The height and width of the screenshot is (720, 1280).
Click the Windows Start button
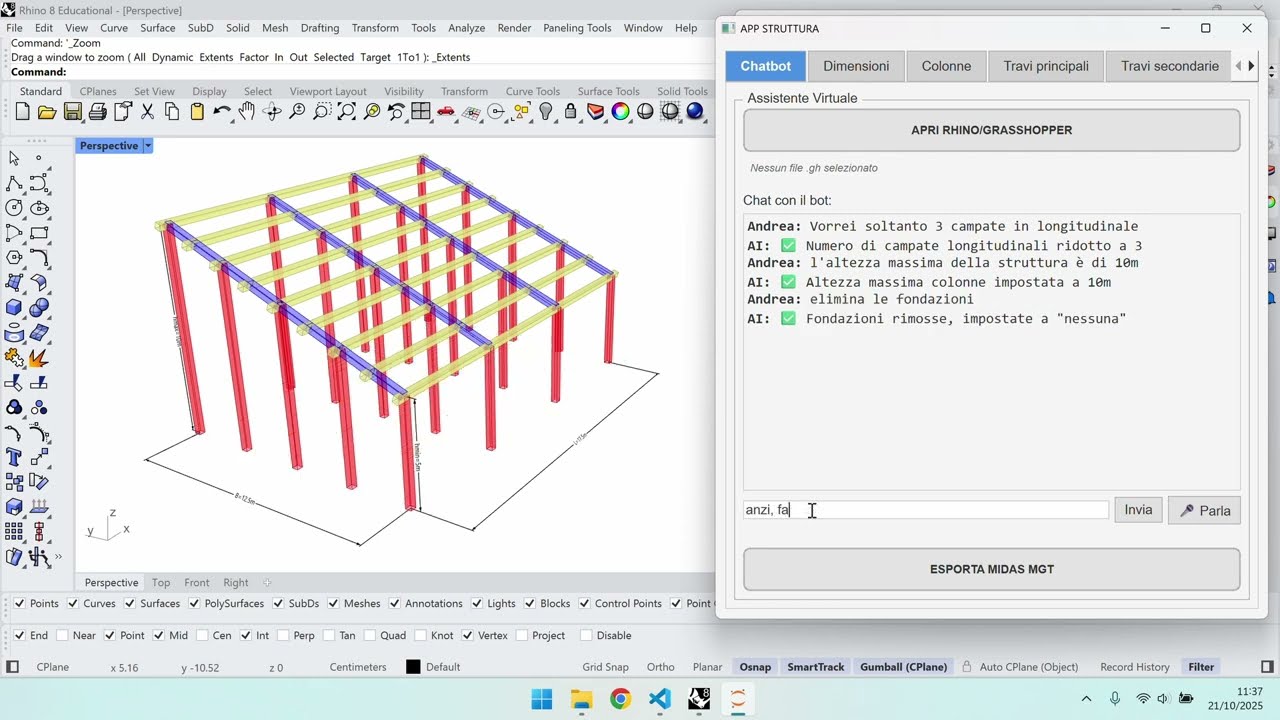542,698
